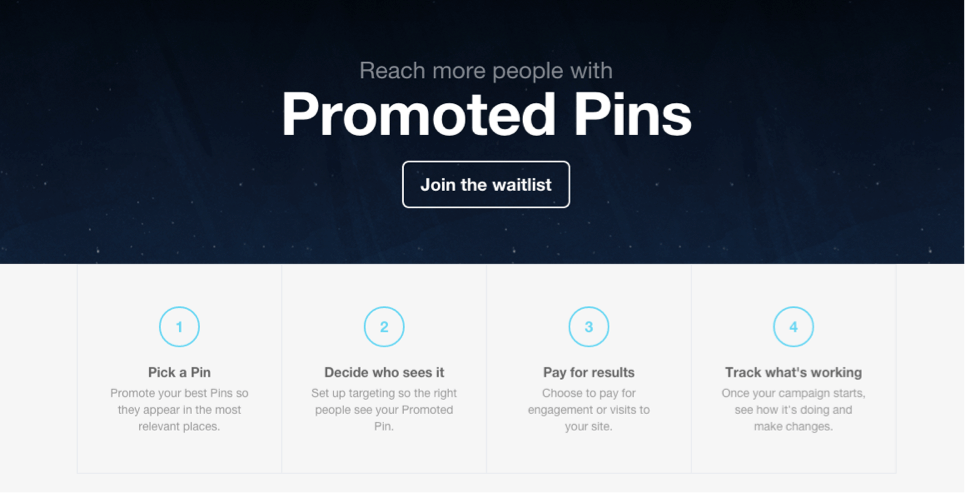Click the "Decide who sees it" heading
Screen dimensions: 965x493
[384, 373]
